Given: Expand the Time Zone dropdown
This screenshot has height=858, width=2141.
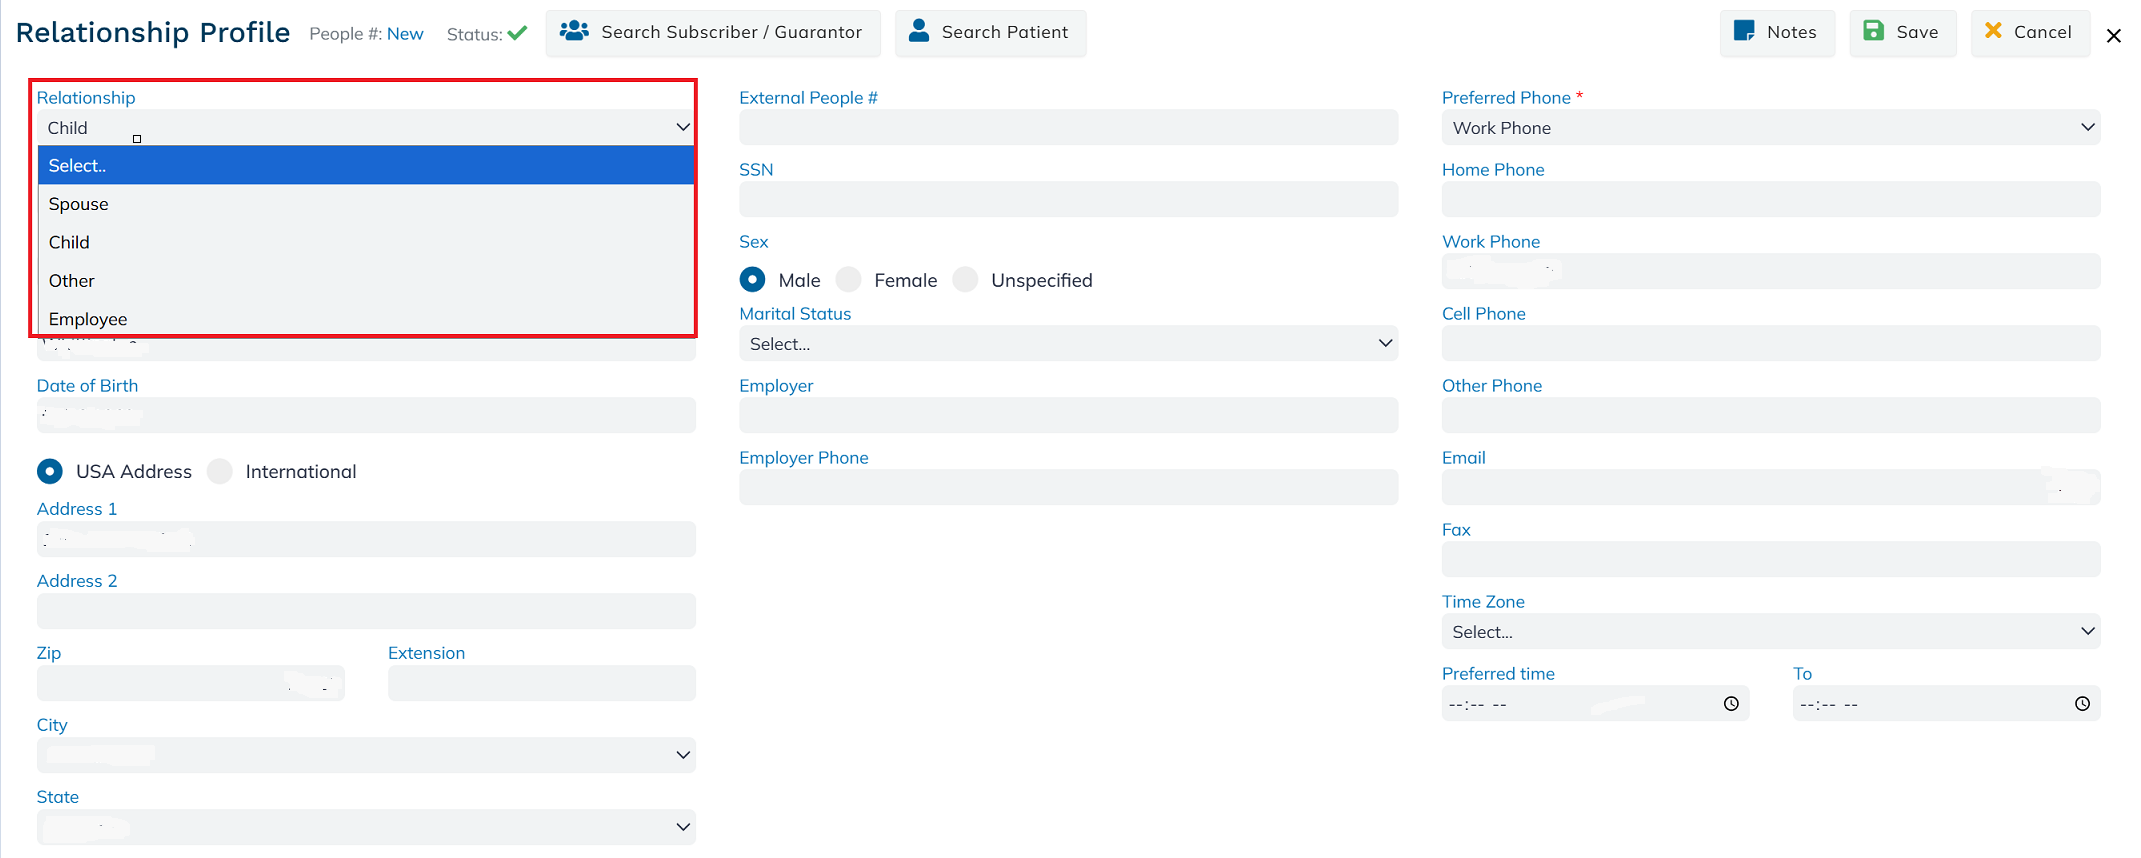Looking at the screenshot, I should pos(1770,632).
